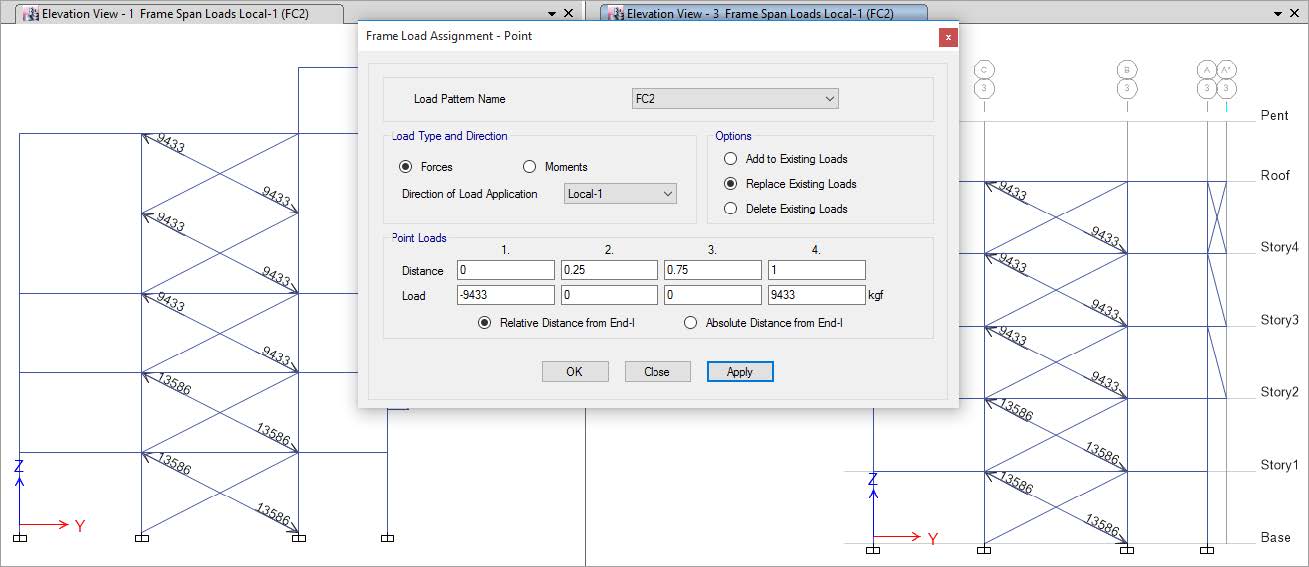Click the Distance 1 input field
Viewport: 1309px width, 567px height.
click(x=506, y=270)
